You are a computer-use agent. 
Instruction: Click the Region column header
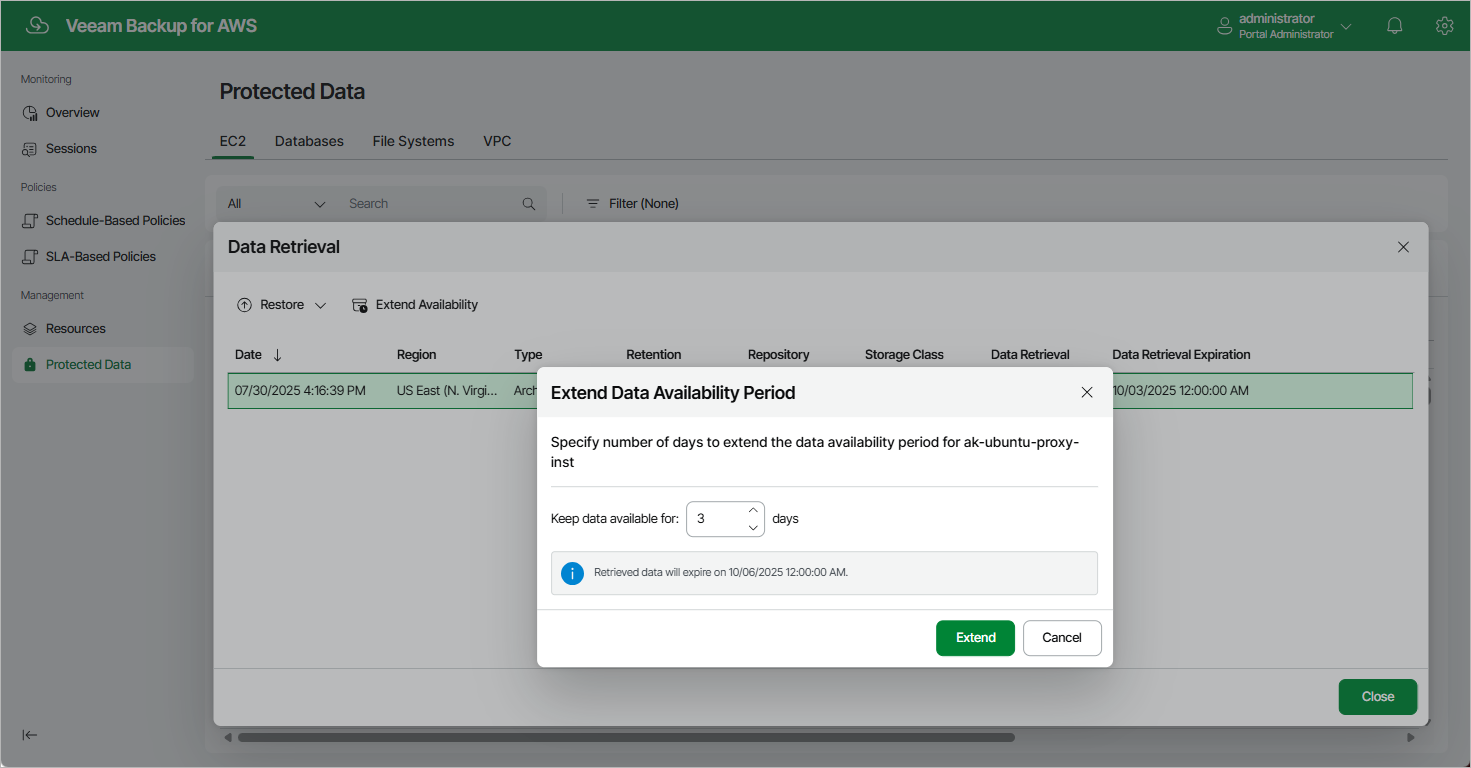click(416, 355)
